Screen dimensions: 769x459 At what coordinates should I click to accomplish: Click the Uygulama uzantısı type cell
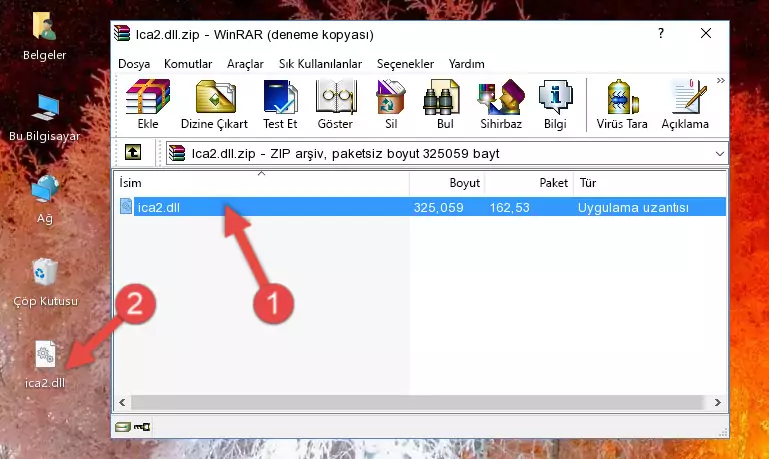633,207
